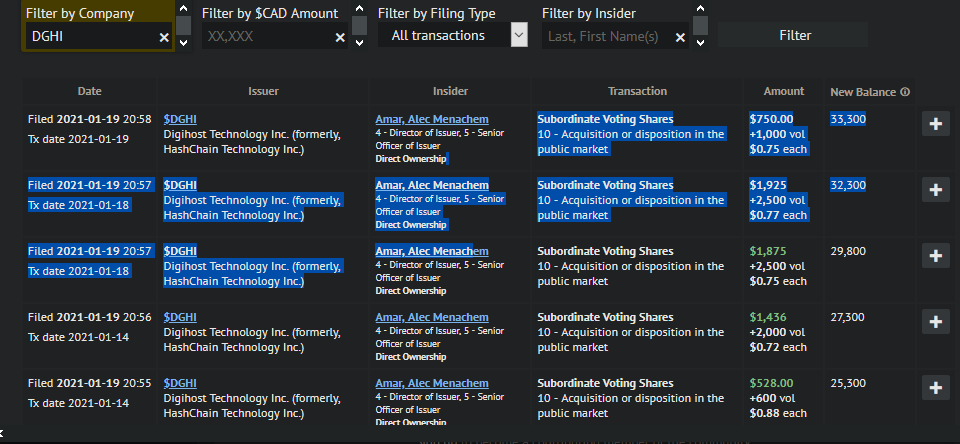Screen dimensions: 960x444
Task: Click the plus button for the 29,800 balance row
Action: tap(935, 256)
